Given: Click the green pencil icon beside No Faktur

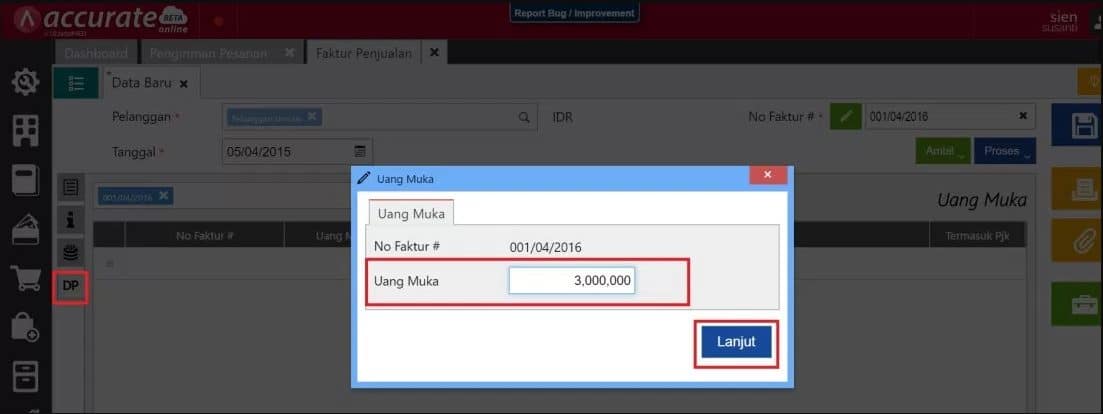Looking at the screenshot, I should (x=846, y=117).
